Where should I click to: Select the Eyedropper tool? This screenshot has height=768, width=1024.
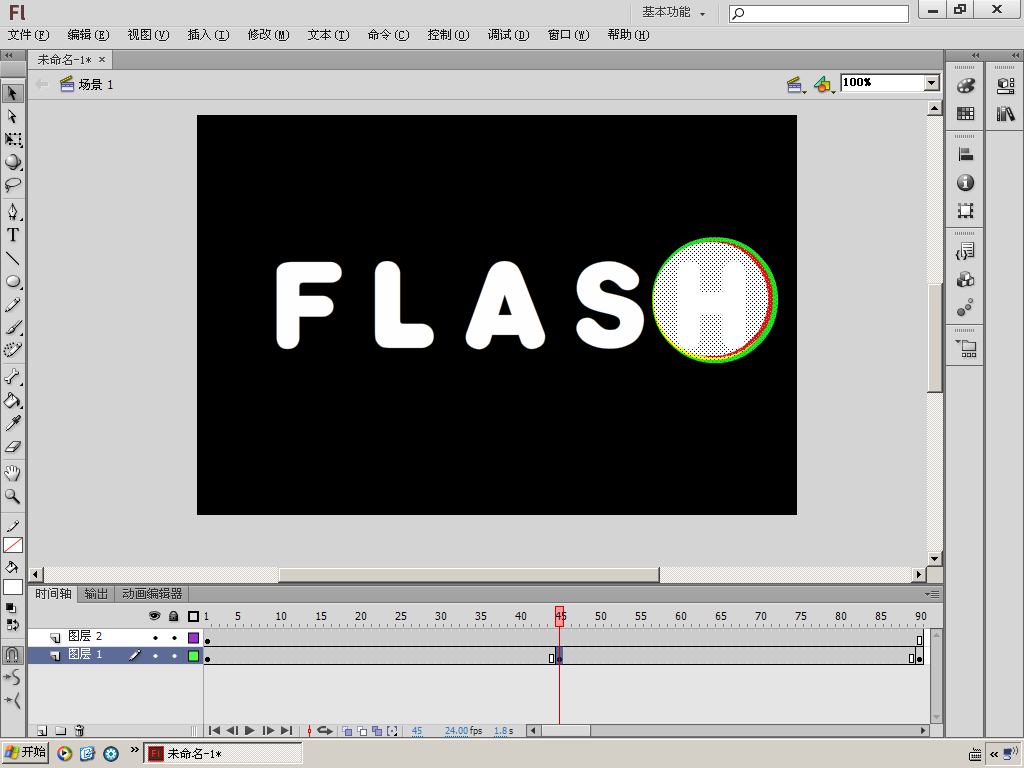pos(12,423)
